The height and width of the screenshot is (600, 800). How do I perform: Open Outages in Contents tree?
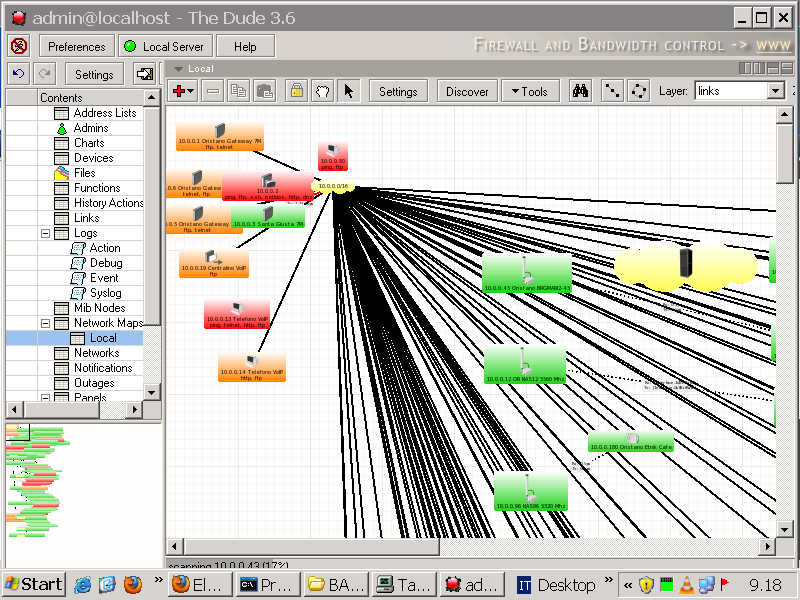[94, 383]
